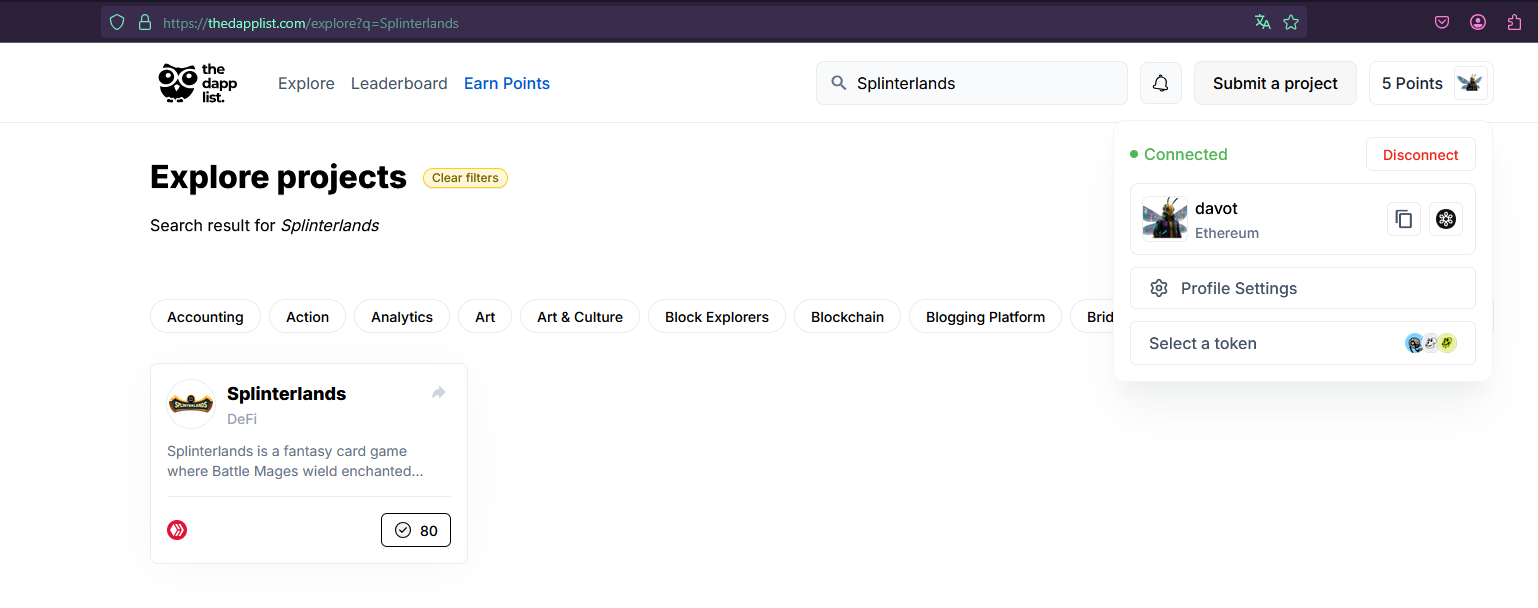This screenshot has width=1538, height=608.
Task: Select the Art category chip
Action: coord(485,316)
